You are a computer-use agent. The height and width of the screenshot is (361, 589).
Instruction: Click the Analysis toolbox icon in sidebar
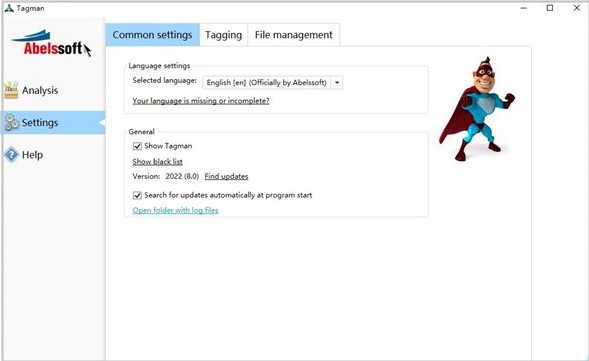coord(11,90)
